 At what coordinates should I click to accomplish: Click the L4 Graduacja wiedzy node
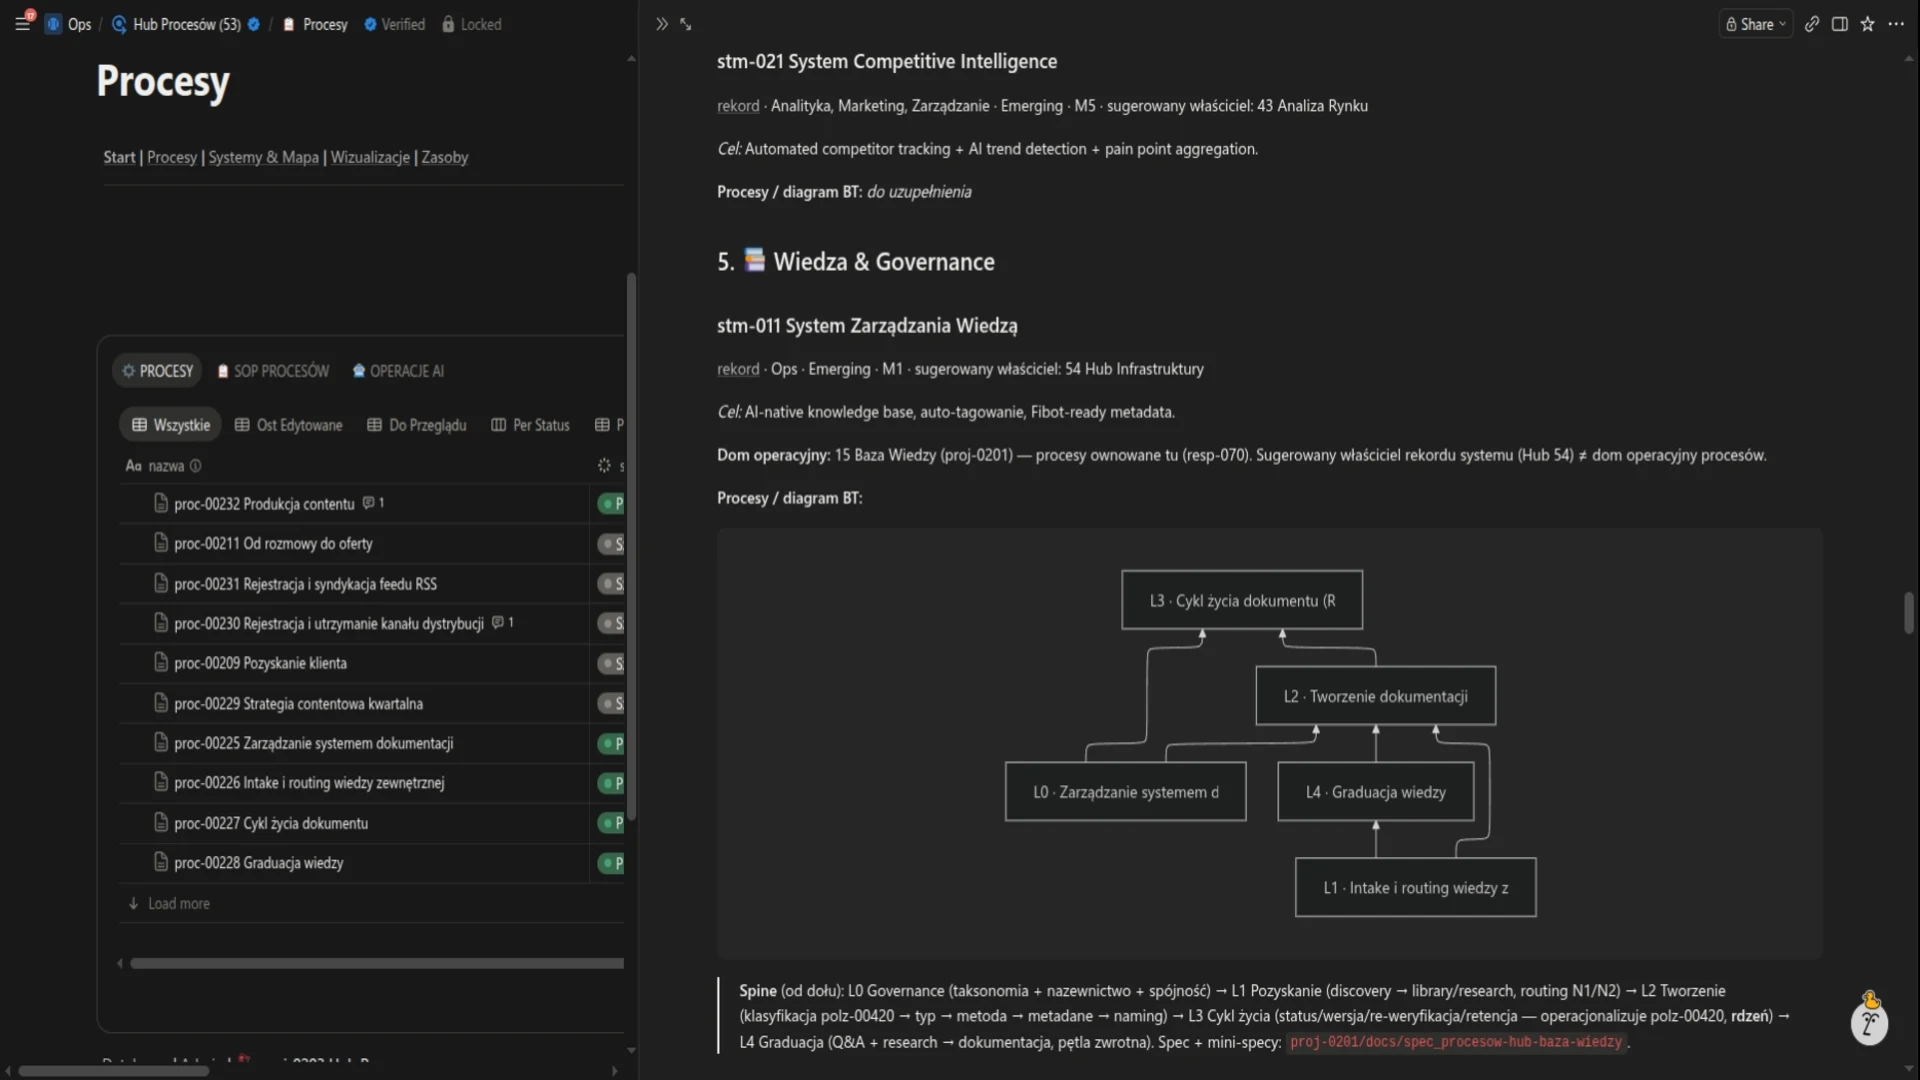pos(1376,792)
